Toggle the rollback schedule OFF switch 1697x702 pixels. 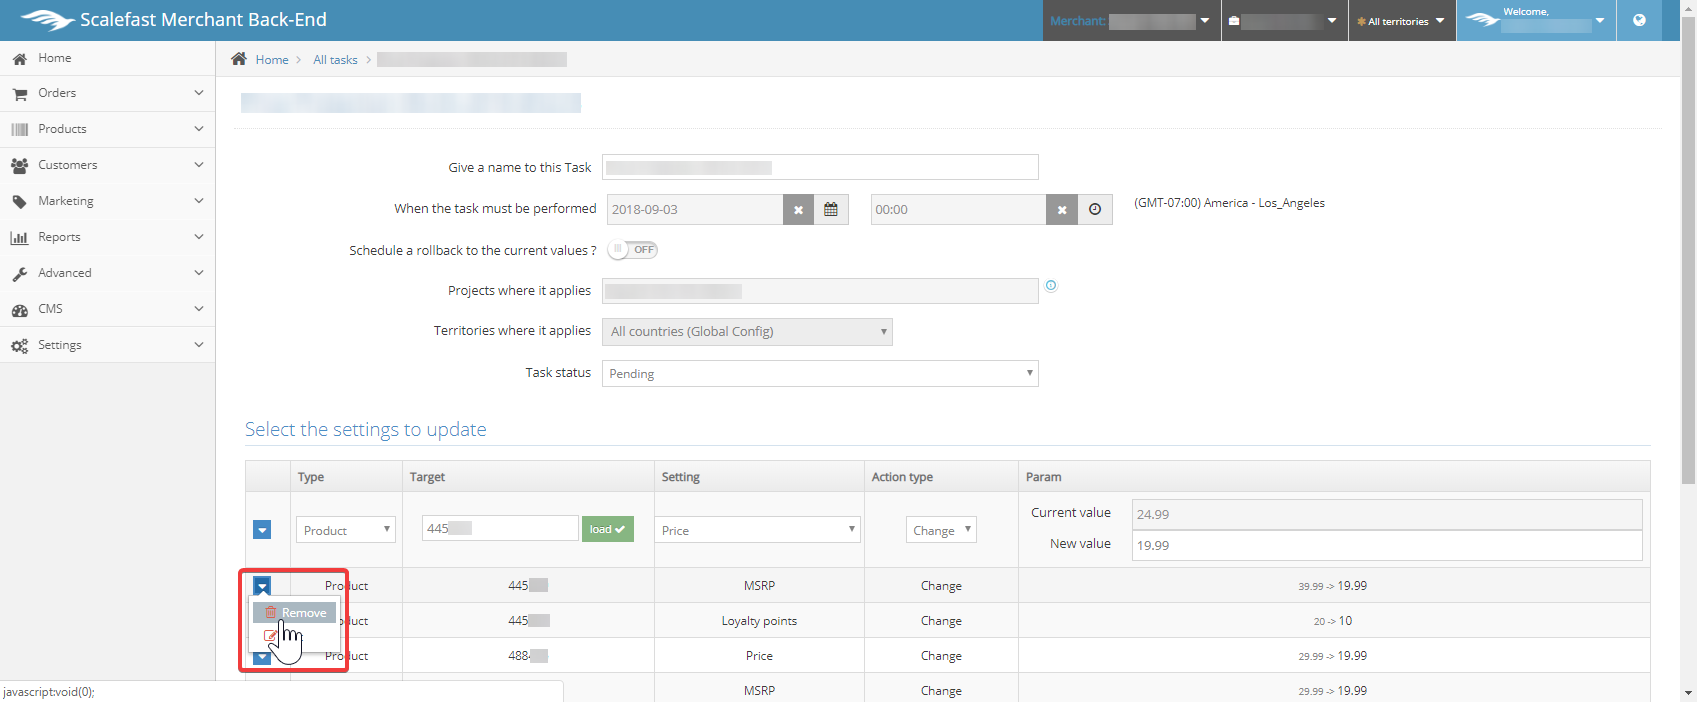point(633,250)
